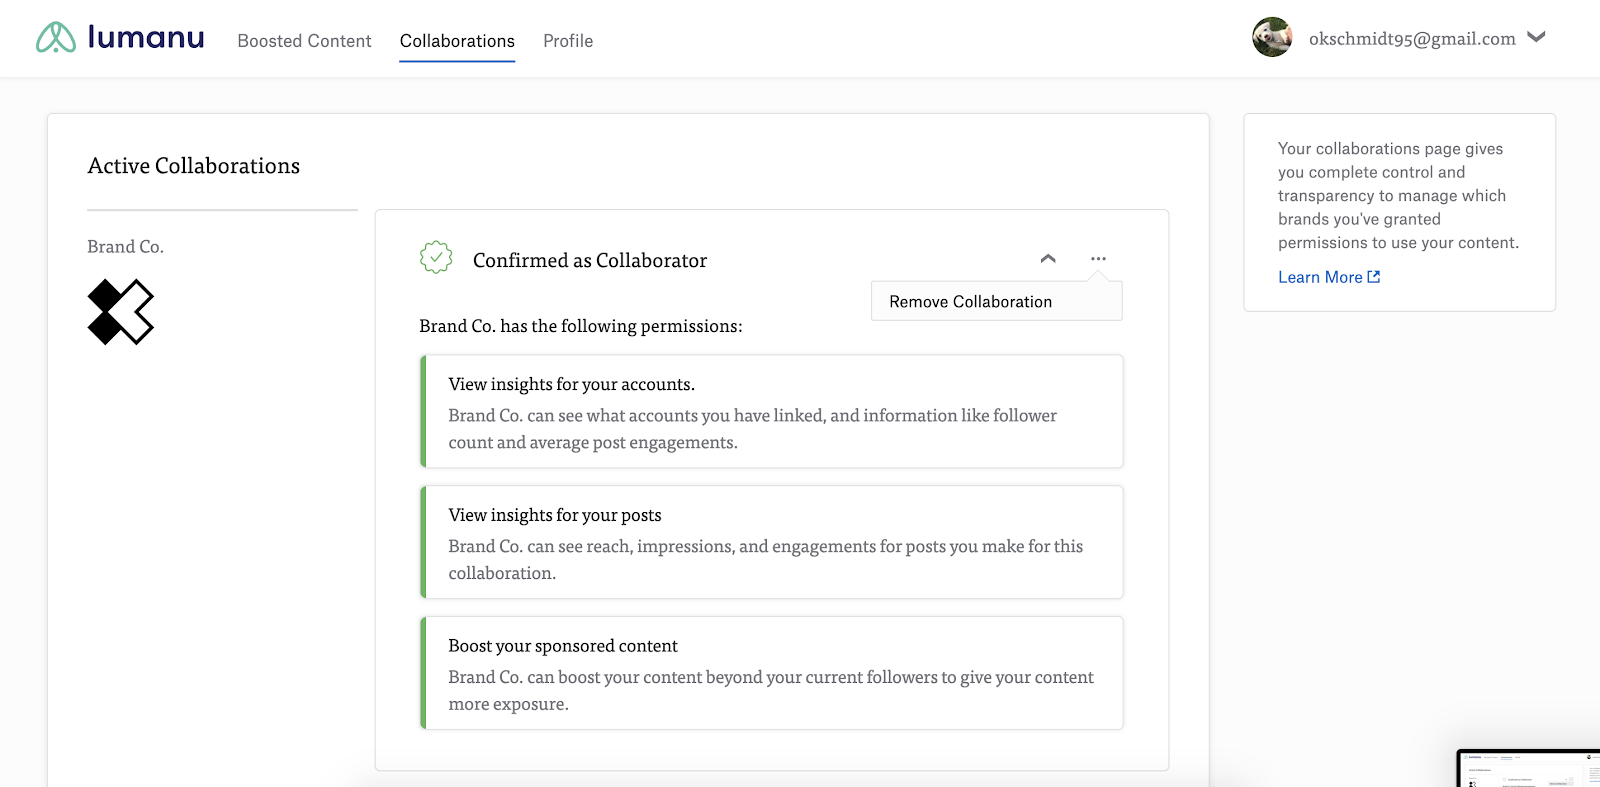Click 'Brand Co. has the following permissions' text

click(x=581, y=326)
